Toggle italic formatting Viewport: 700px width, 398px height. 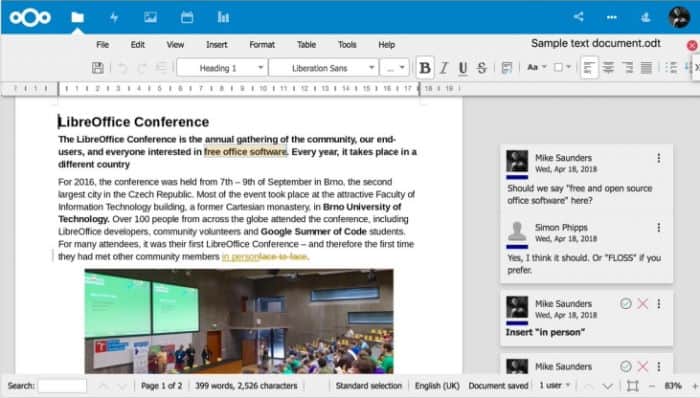pos(444,68)
